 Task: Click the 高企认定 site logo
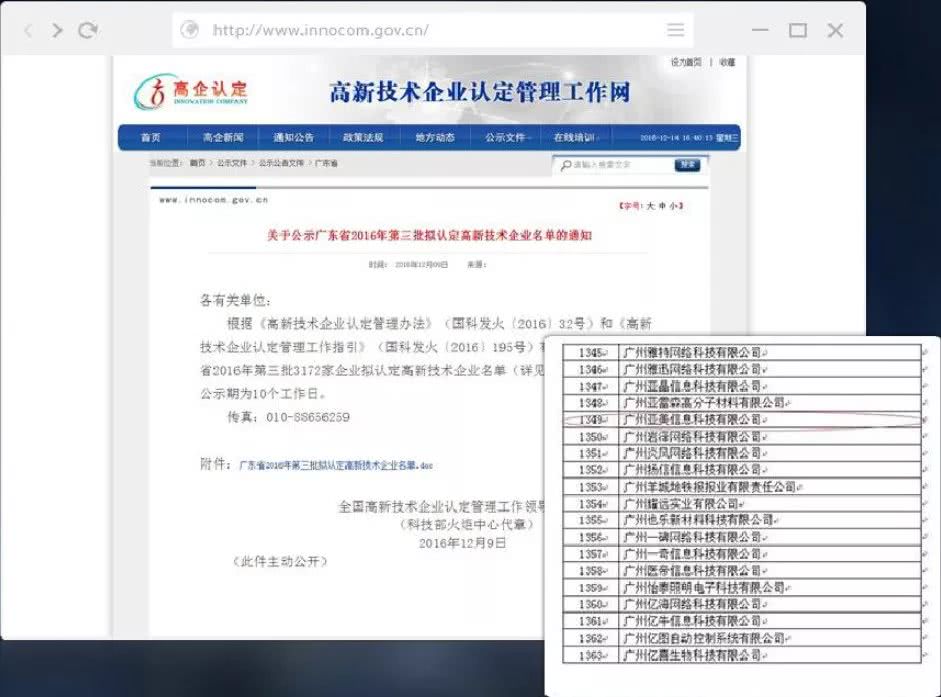(191, 92)
